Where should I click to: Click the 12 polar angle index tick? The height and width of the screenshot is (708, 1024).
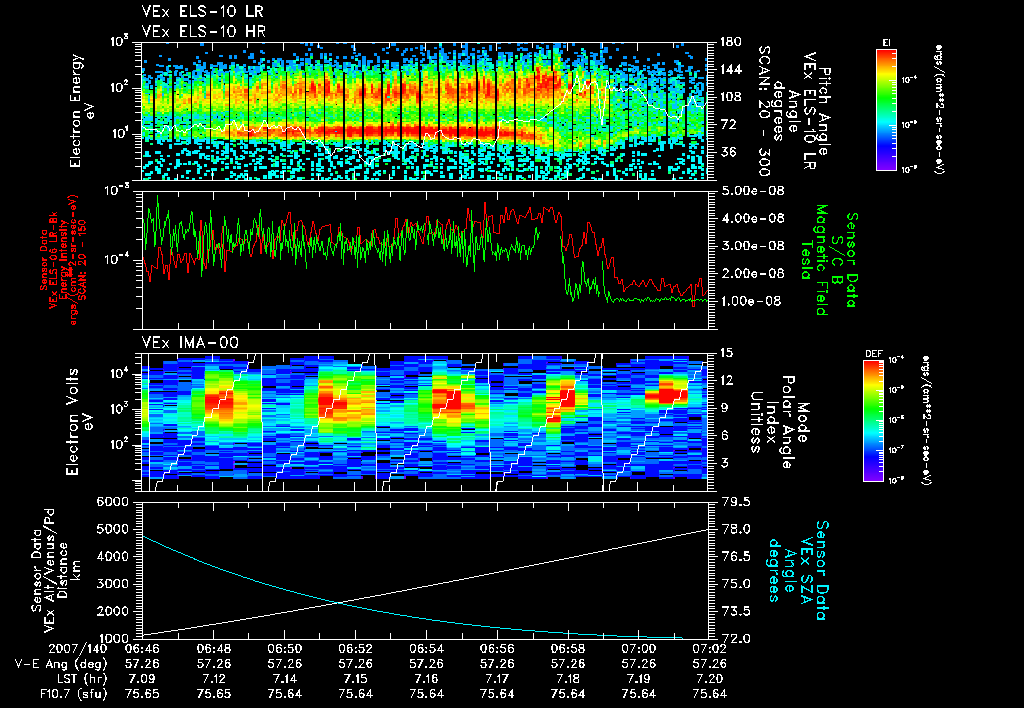point(726,380)
